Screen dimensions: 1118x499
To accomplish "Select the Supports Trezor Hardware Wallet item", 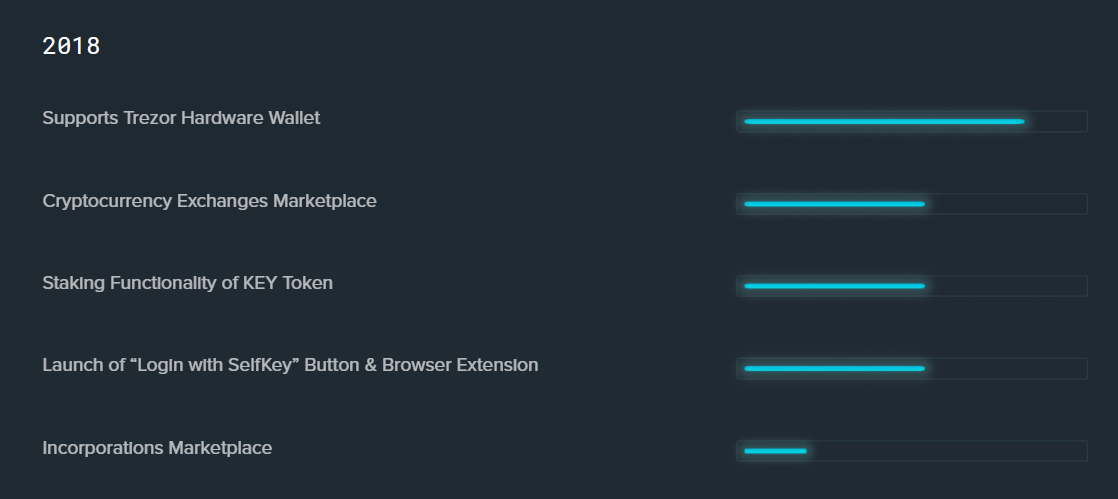I will (181, 118).
